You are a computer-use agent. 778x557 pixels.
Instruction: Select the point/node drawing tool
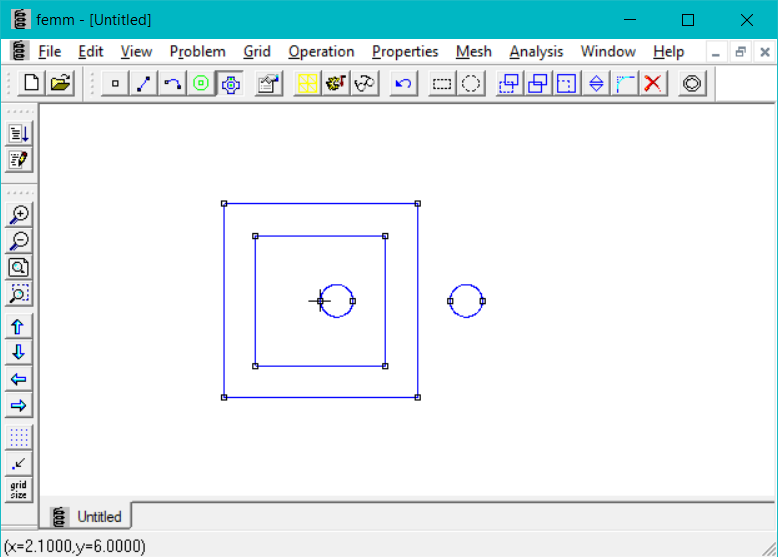(115, 84)
